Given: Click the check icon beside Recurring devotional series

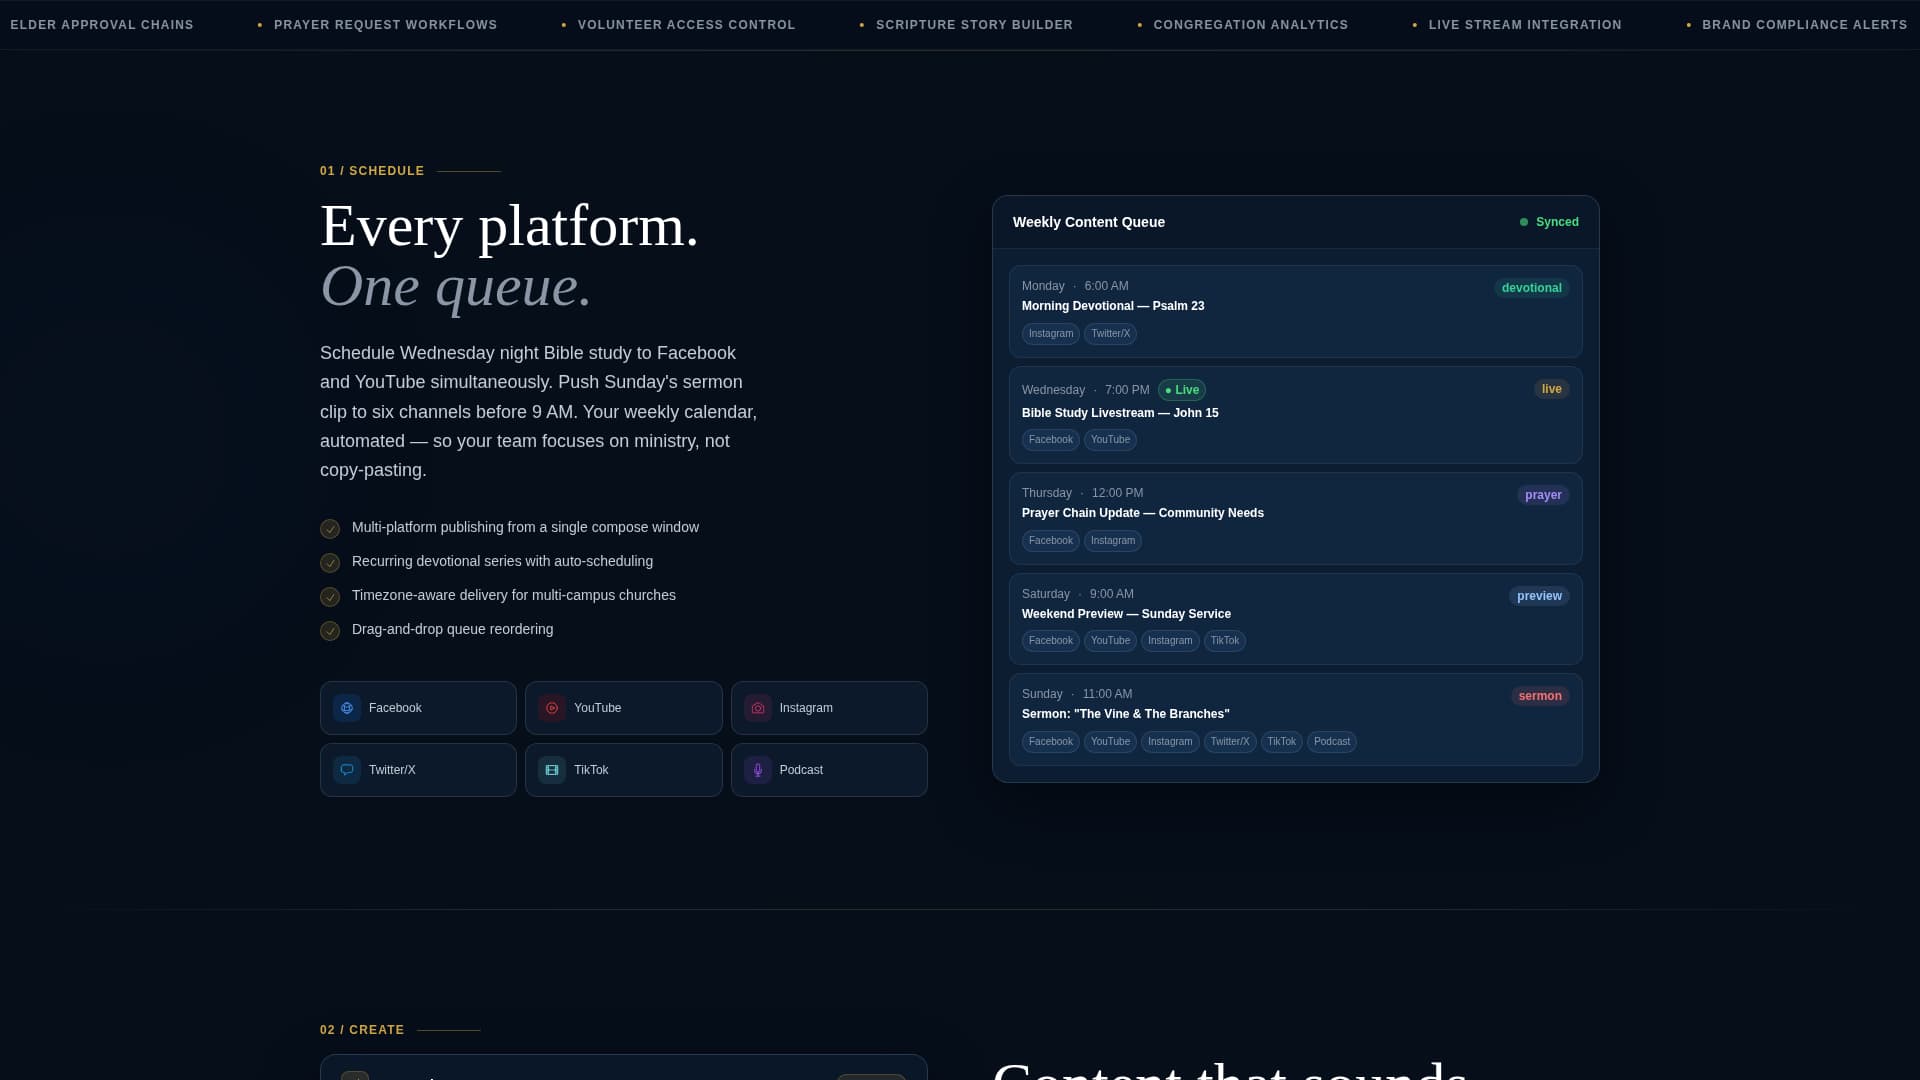Looking at the screenshot, I should pyautogui.click(x=330, y=563).
